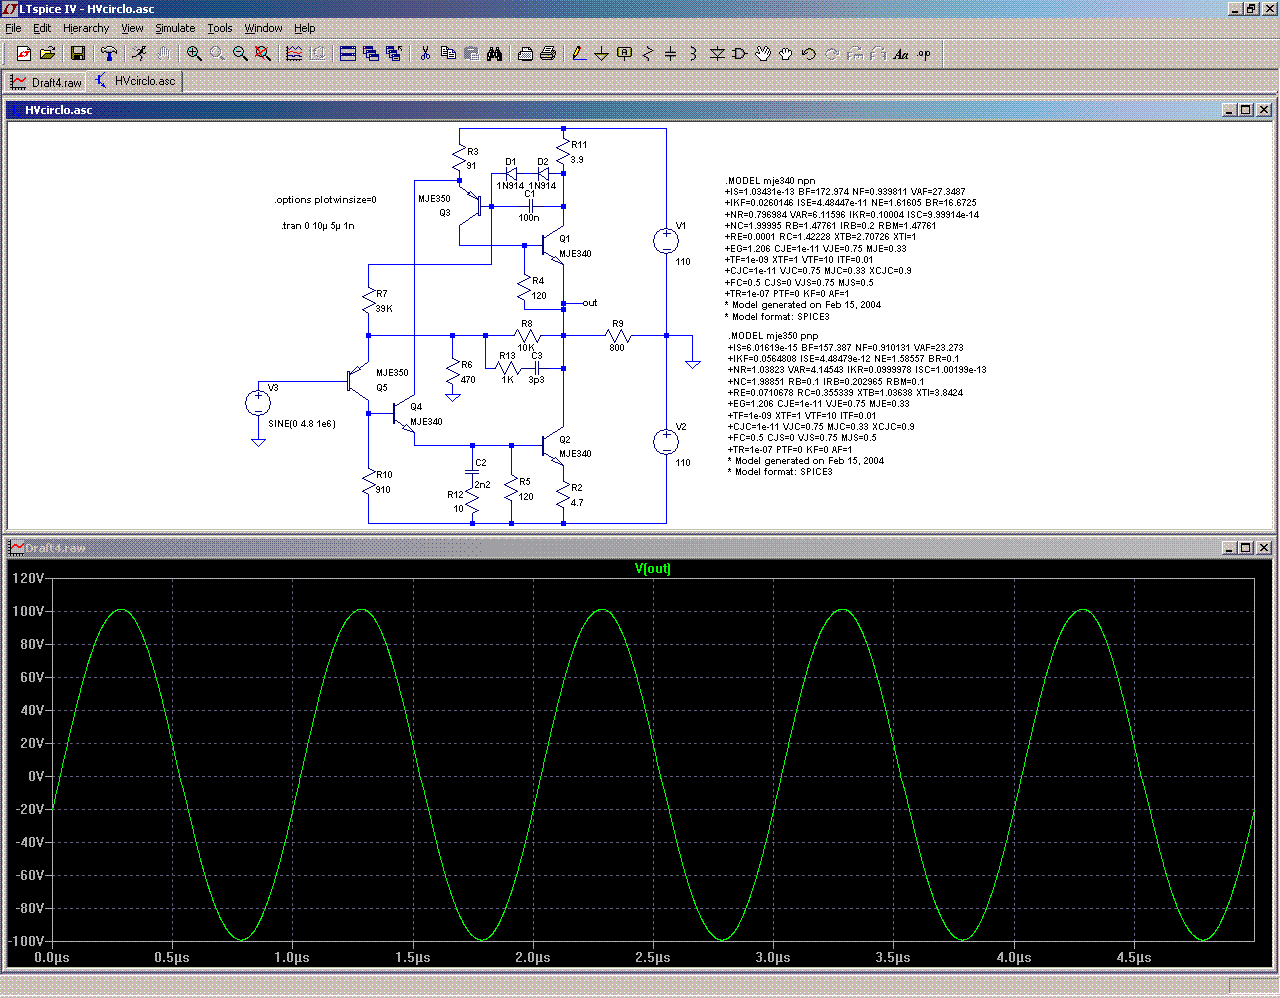
Task: Expand the Tools menu
Action: pos(220,28)
